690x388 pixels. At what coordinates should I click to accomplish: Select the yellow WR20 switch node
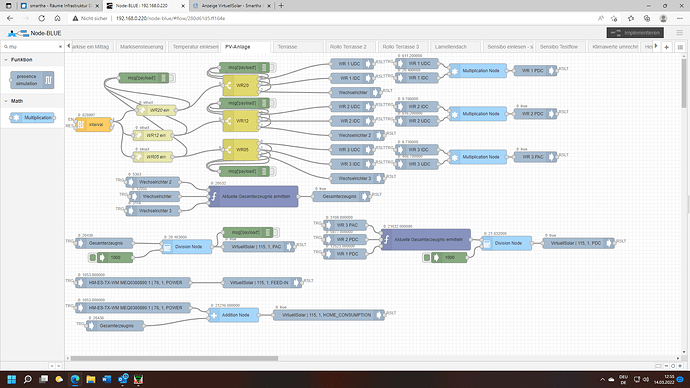click(x=241, y=85)
